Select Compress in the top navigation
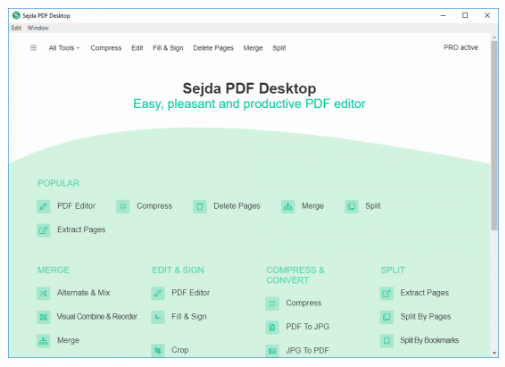505x367 pixels. click(x=106, y=48)
